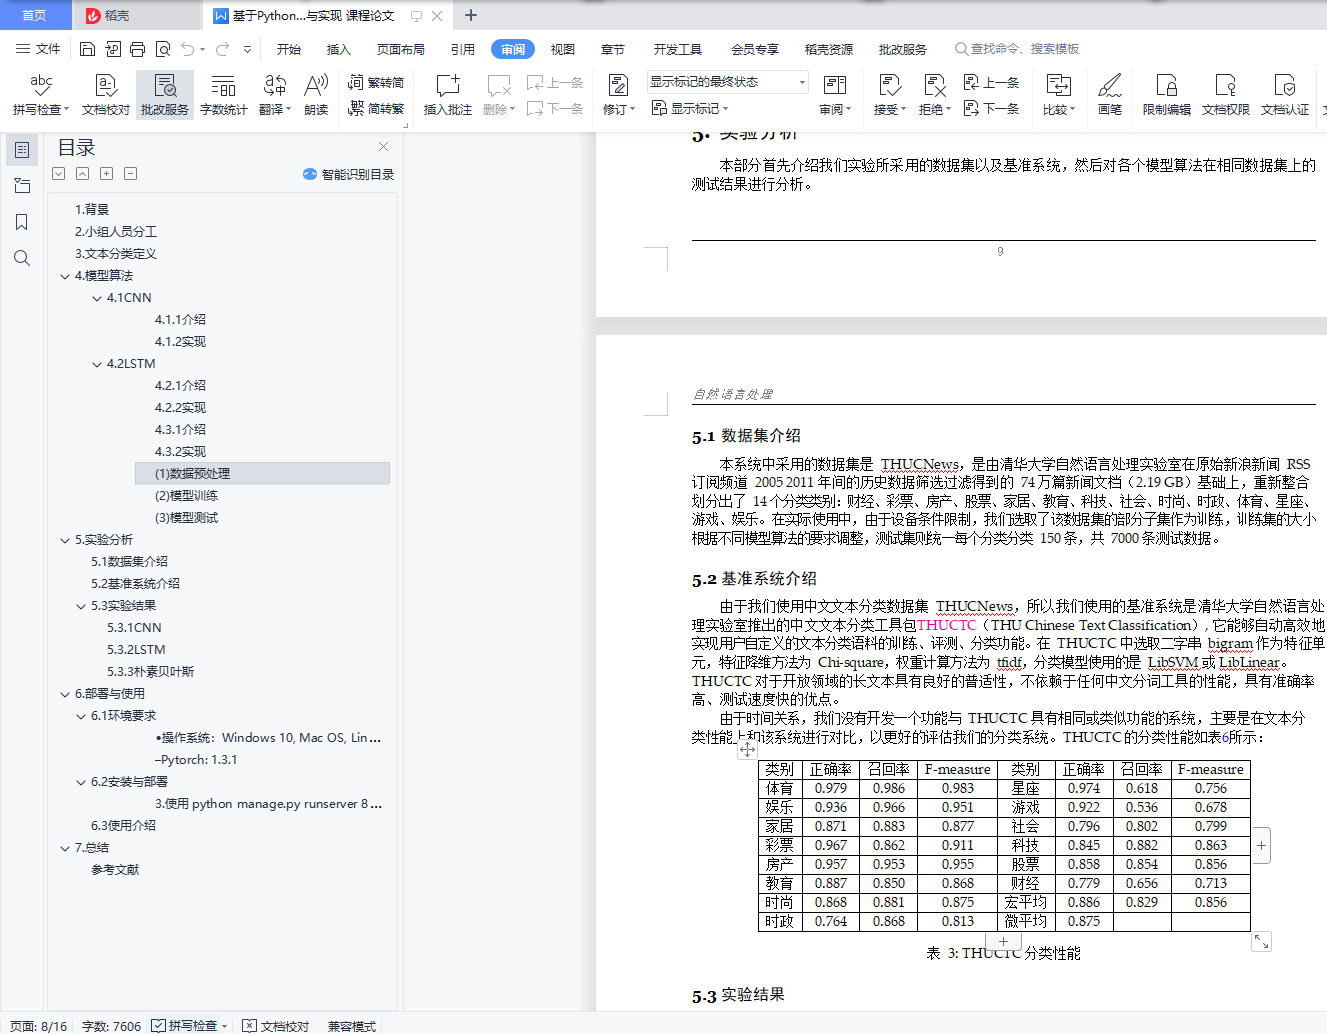Click the 修订 track changes icon
1327x1034 pixels.
pyautogui.click(x=618, y=85)
